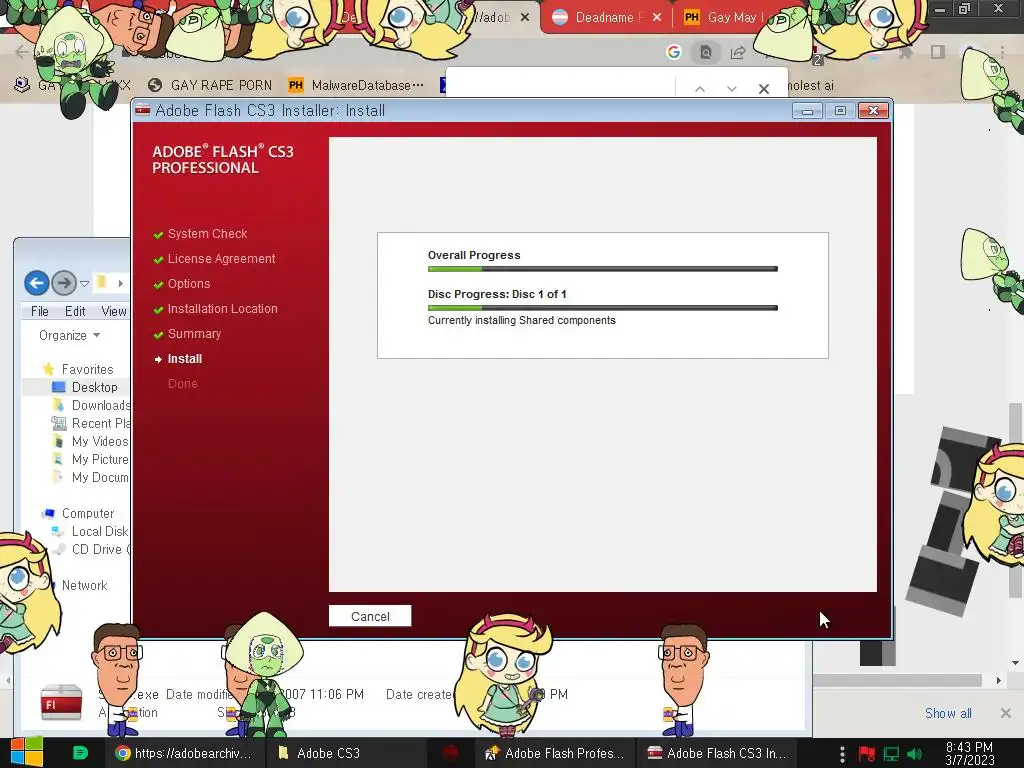This screenshot has width=1024, height=768.
Task: Click the vertical scrollbar down arrow
Action: [x=1016, y=663]
